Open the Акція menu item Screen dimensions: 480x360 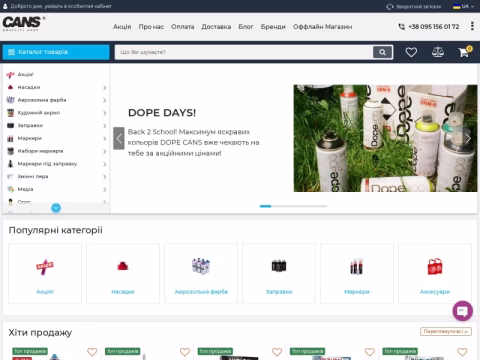pos(122,27)
